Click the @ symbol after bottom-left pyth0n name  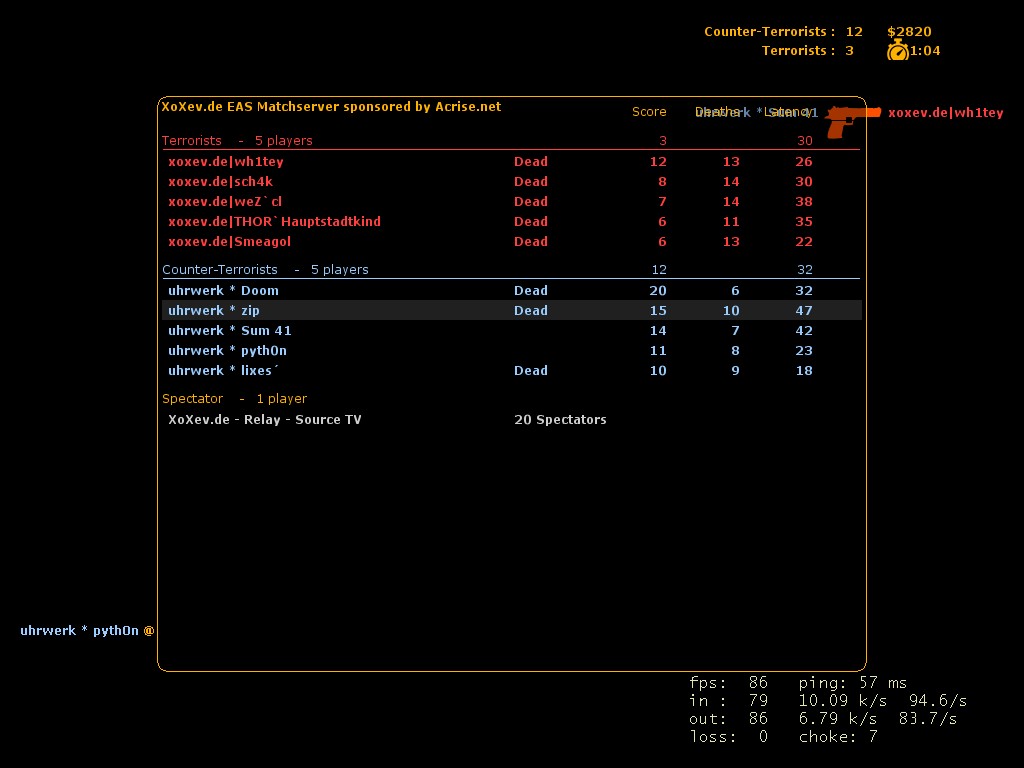149,631
